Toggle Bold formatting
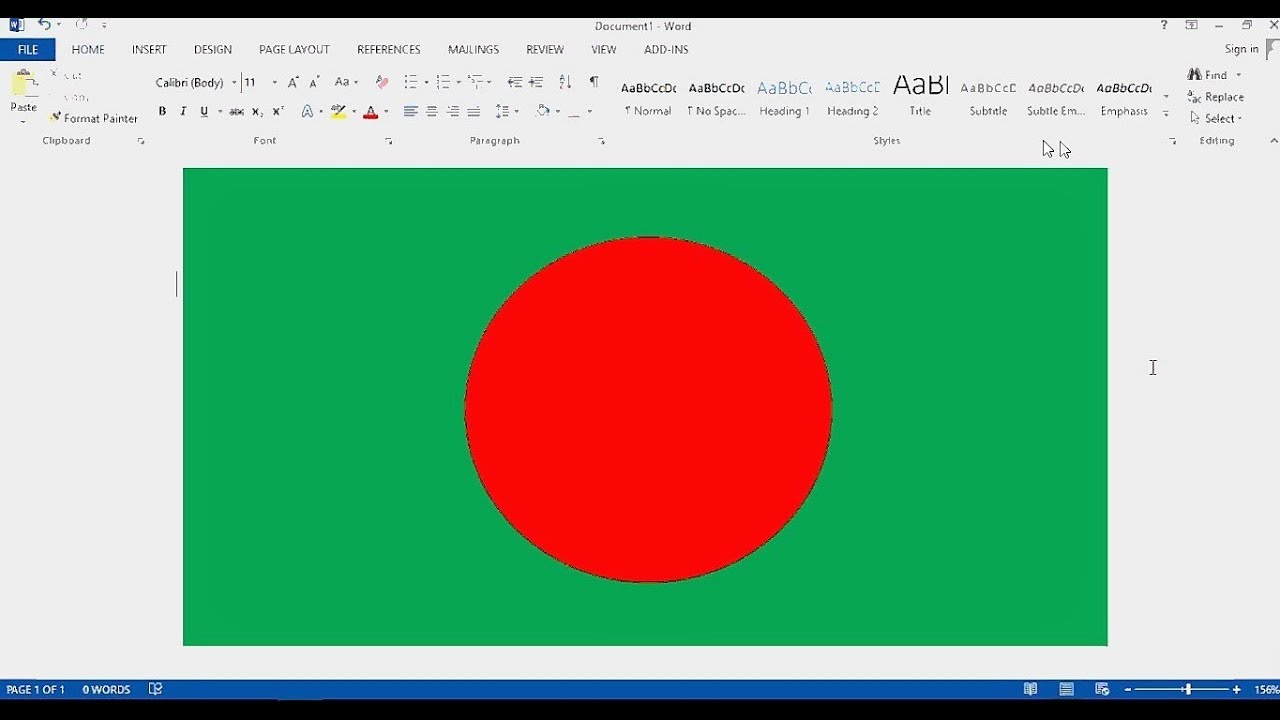Viewport: 1280px width, 720px height. (x=162, y=111)
